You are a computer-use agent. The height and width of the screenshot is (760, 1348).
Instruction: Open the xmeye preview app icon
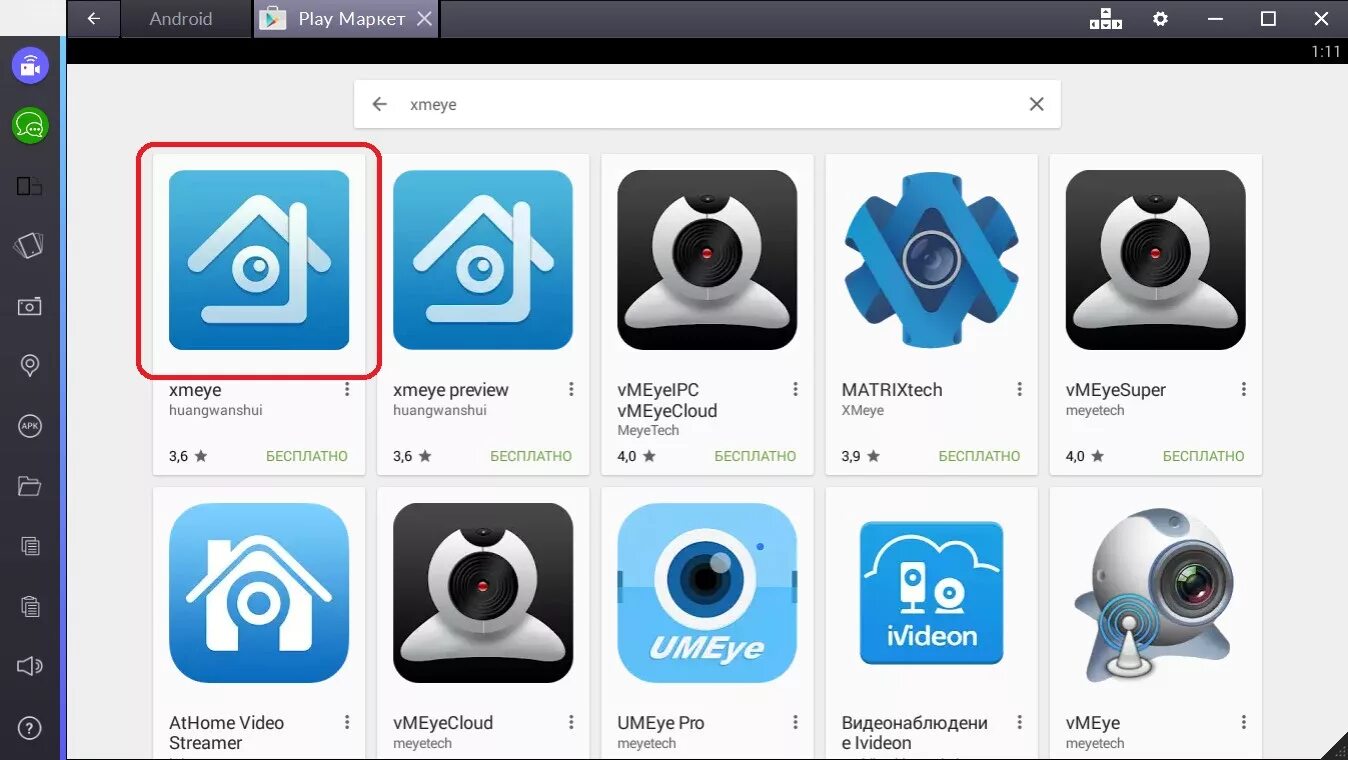pos(483,260)
